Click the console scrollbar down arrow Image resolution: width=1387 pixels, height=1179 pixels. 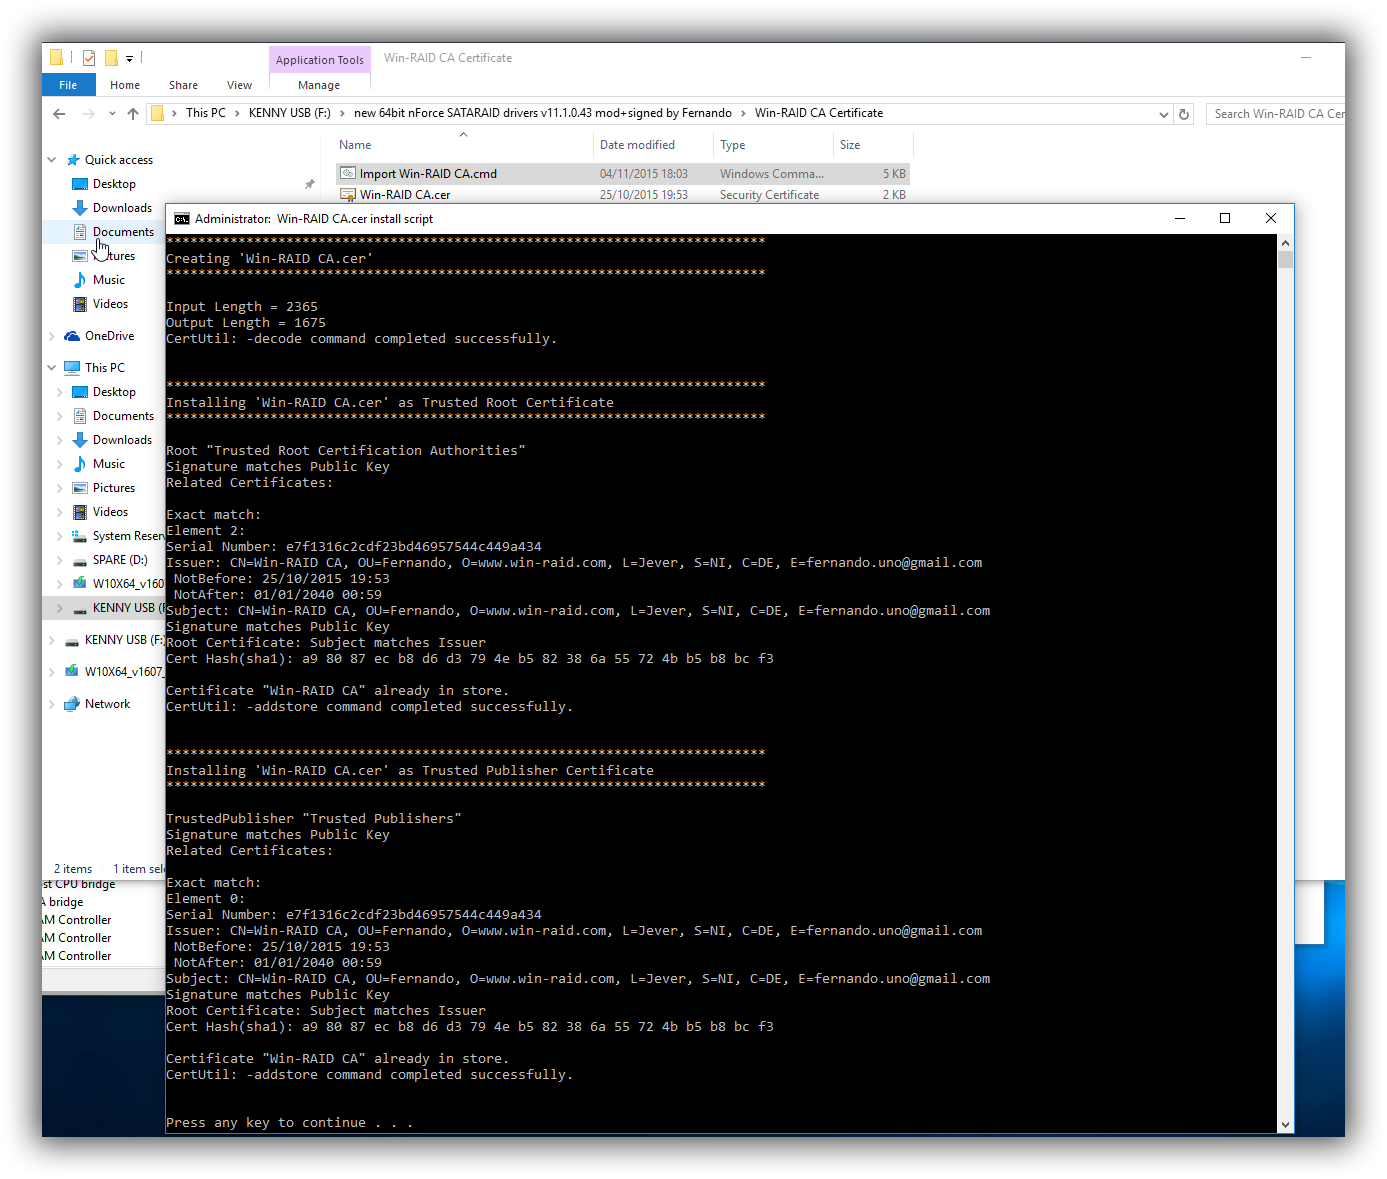point(1285,1125)
